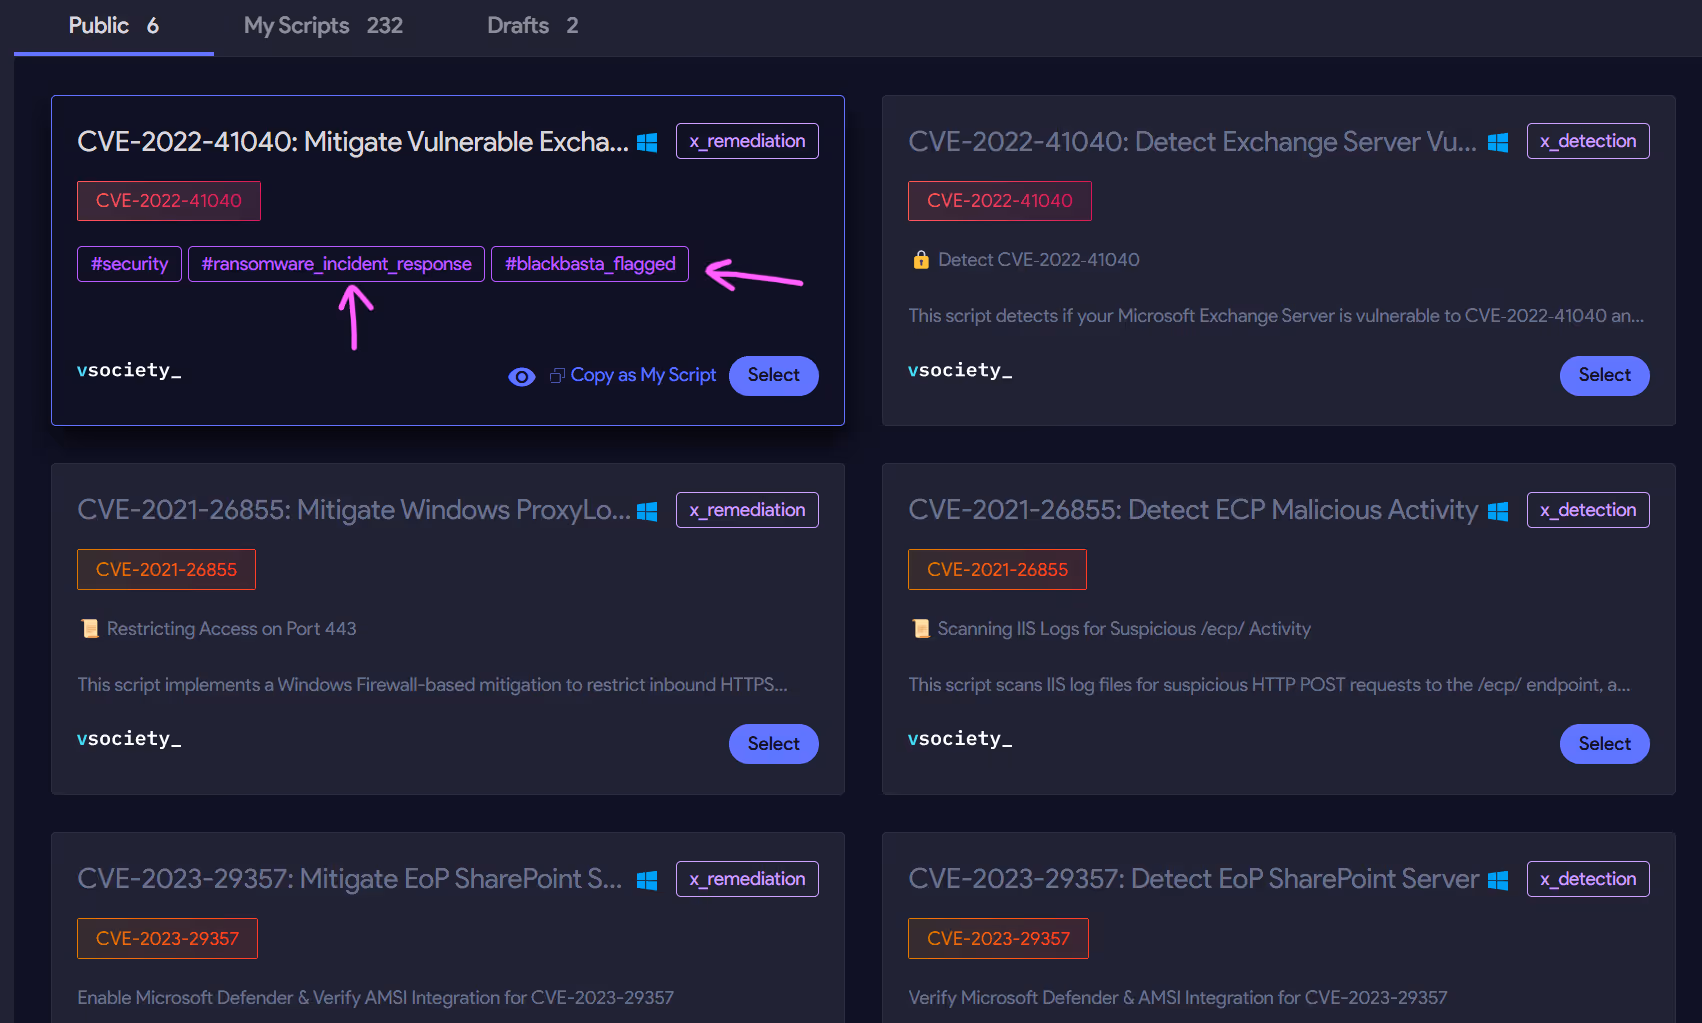Open title CVE-2022-41040: Mitigate Vulnerable Excha...
1702x1023 pixels.
pyautogui.click(x=353, y=142)
